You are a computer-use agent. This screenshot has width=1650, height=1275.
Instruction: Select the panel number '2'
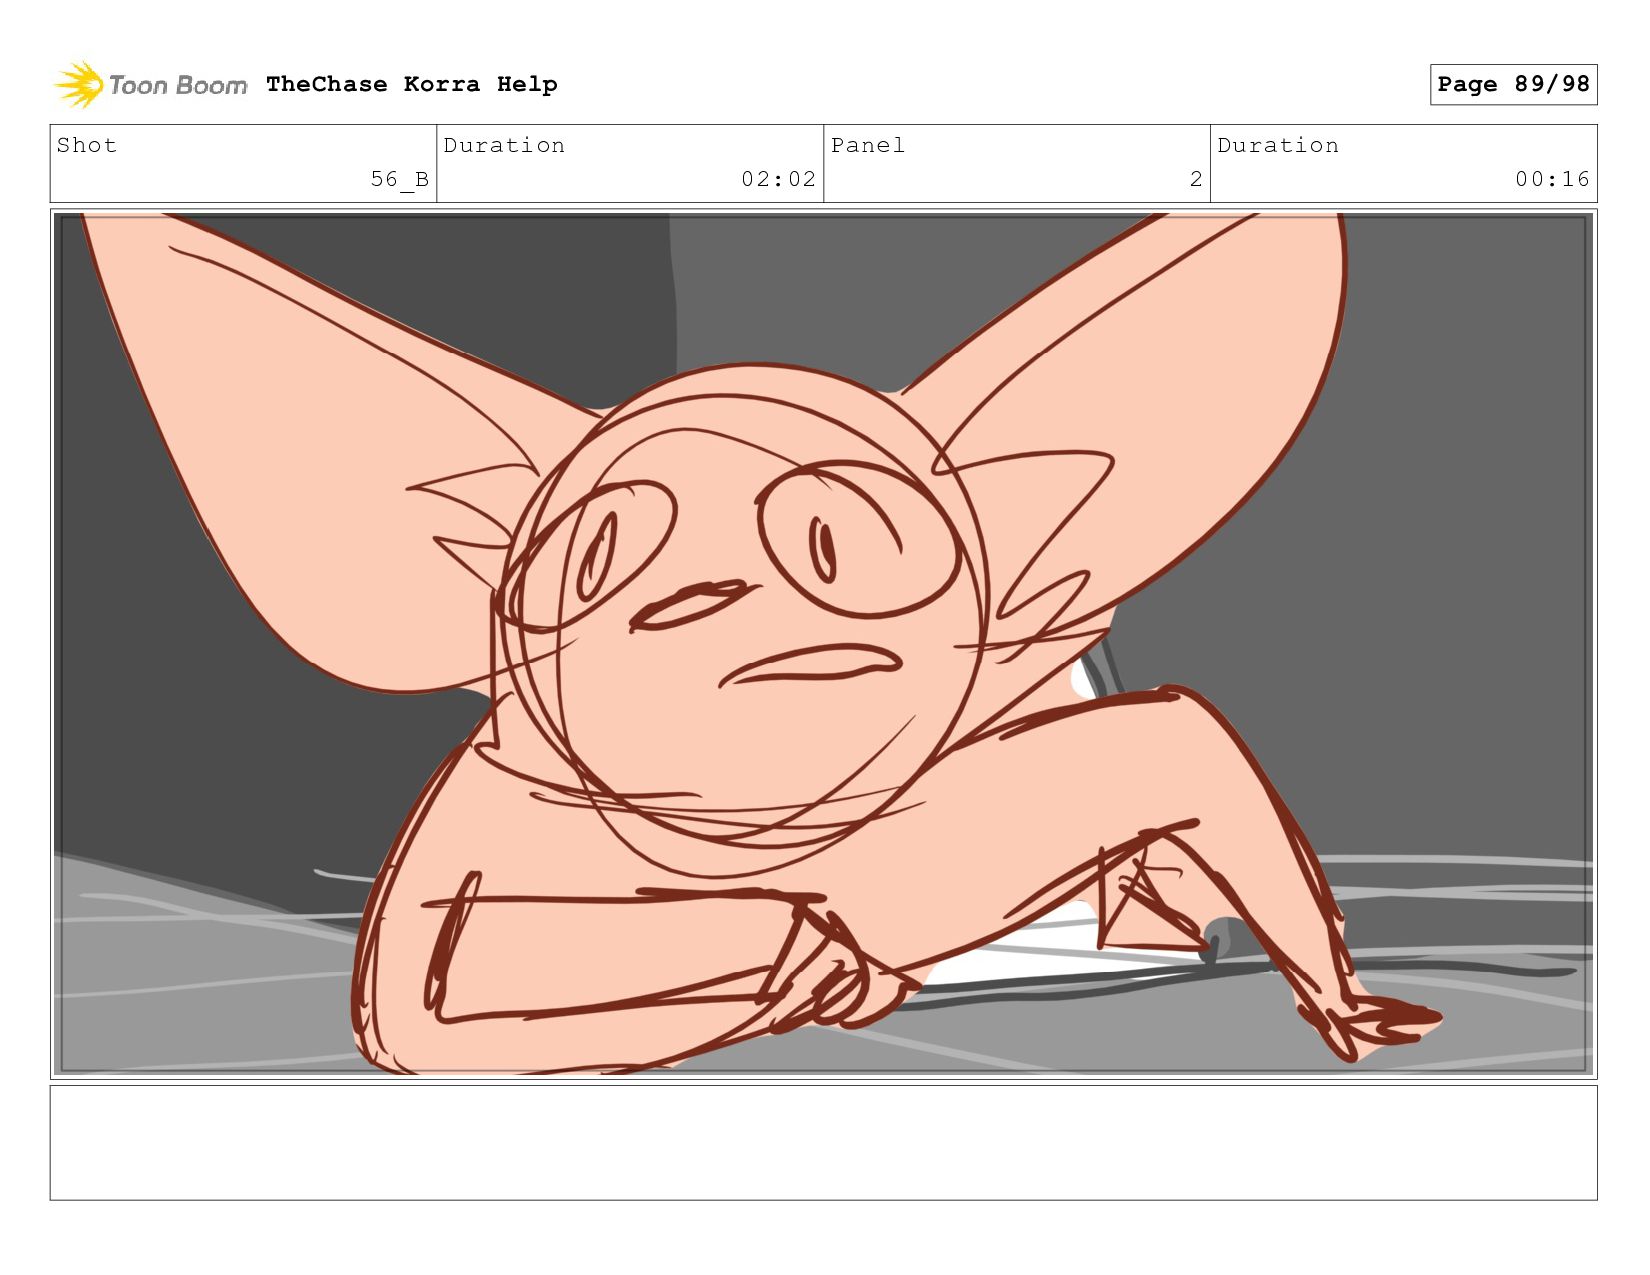coord(1196,180)
